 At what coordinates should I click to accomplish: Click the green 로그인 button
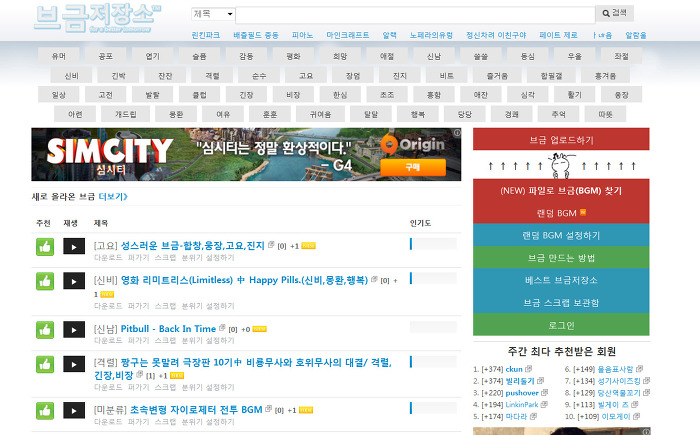561,325
